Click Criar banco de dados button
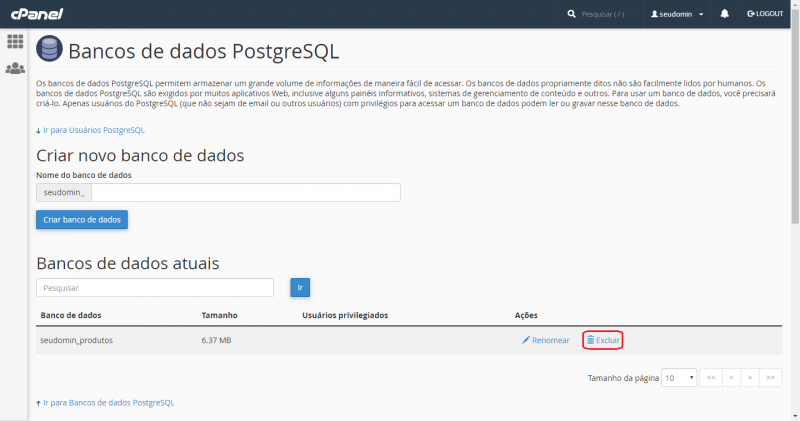This screenshot has width=800, height=421. pyautogui.click(x=82, y=219)
